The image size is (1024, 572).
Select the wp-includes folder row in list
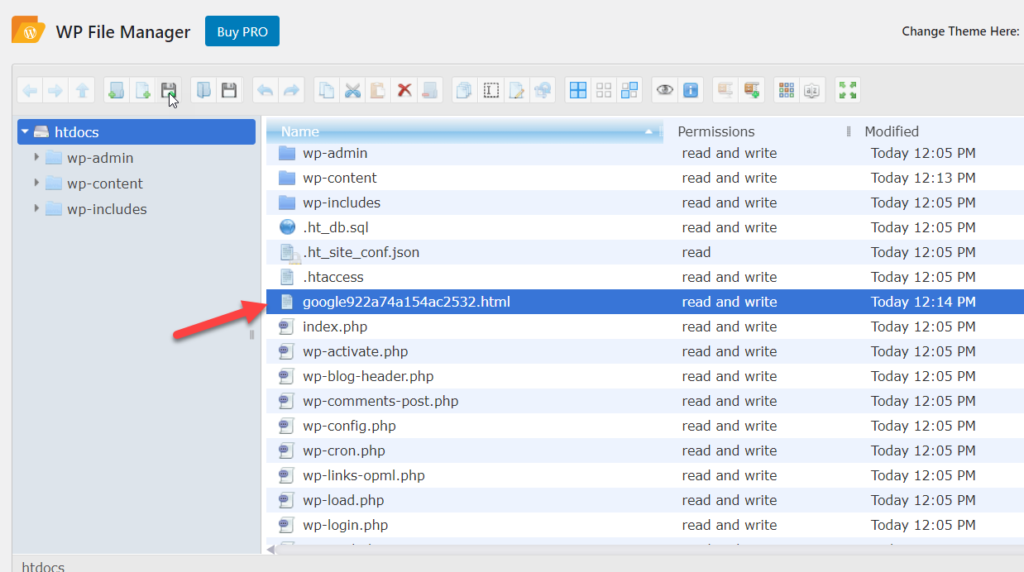coord(645,202)
